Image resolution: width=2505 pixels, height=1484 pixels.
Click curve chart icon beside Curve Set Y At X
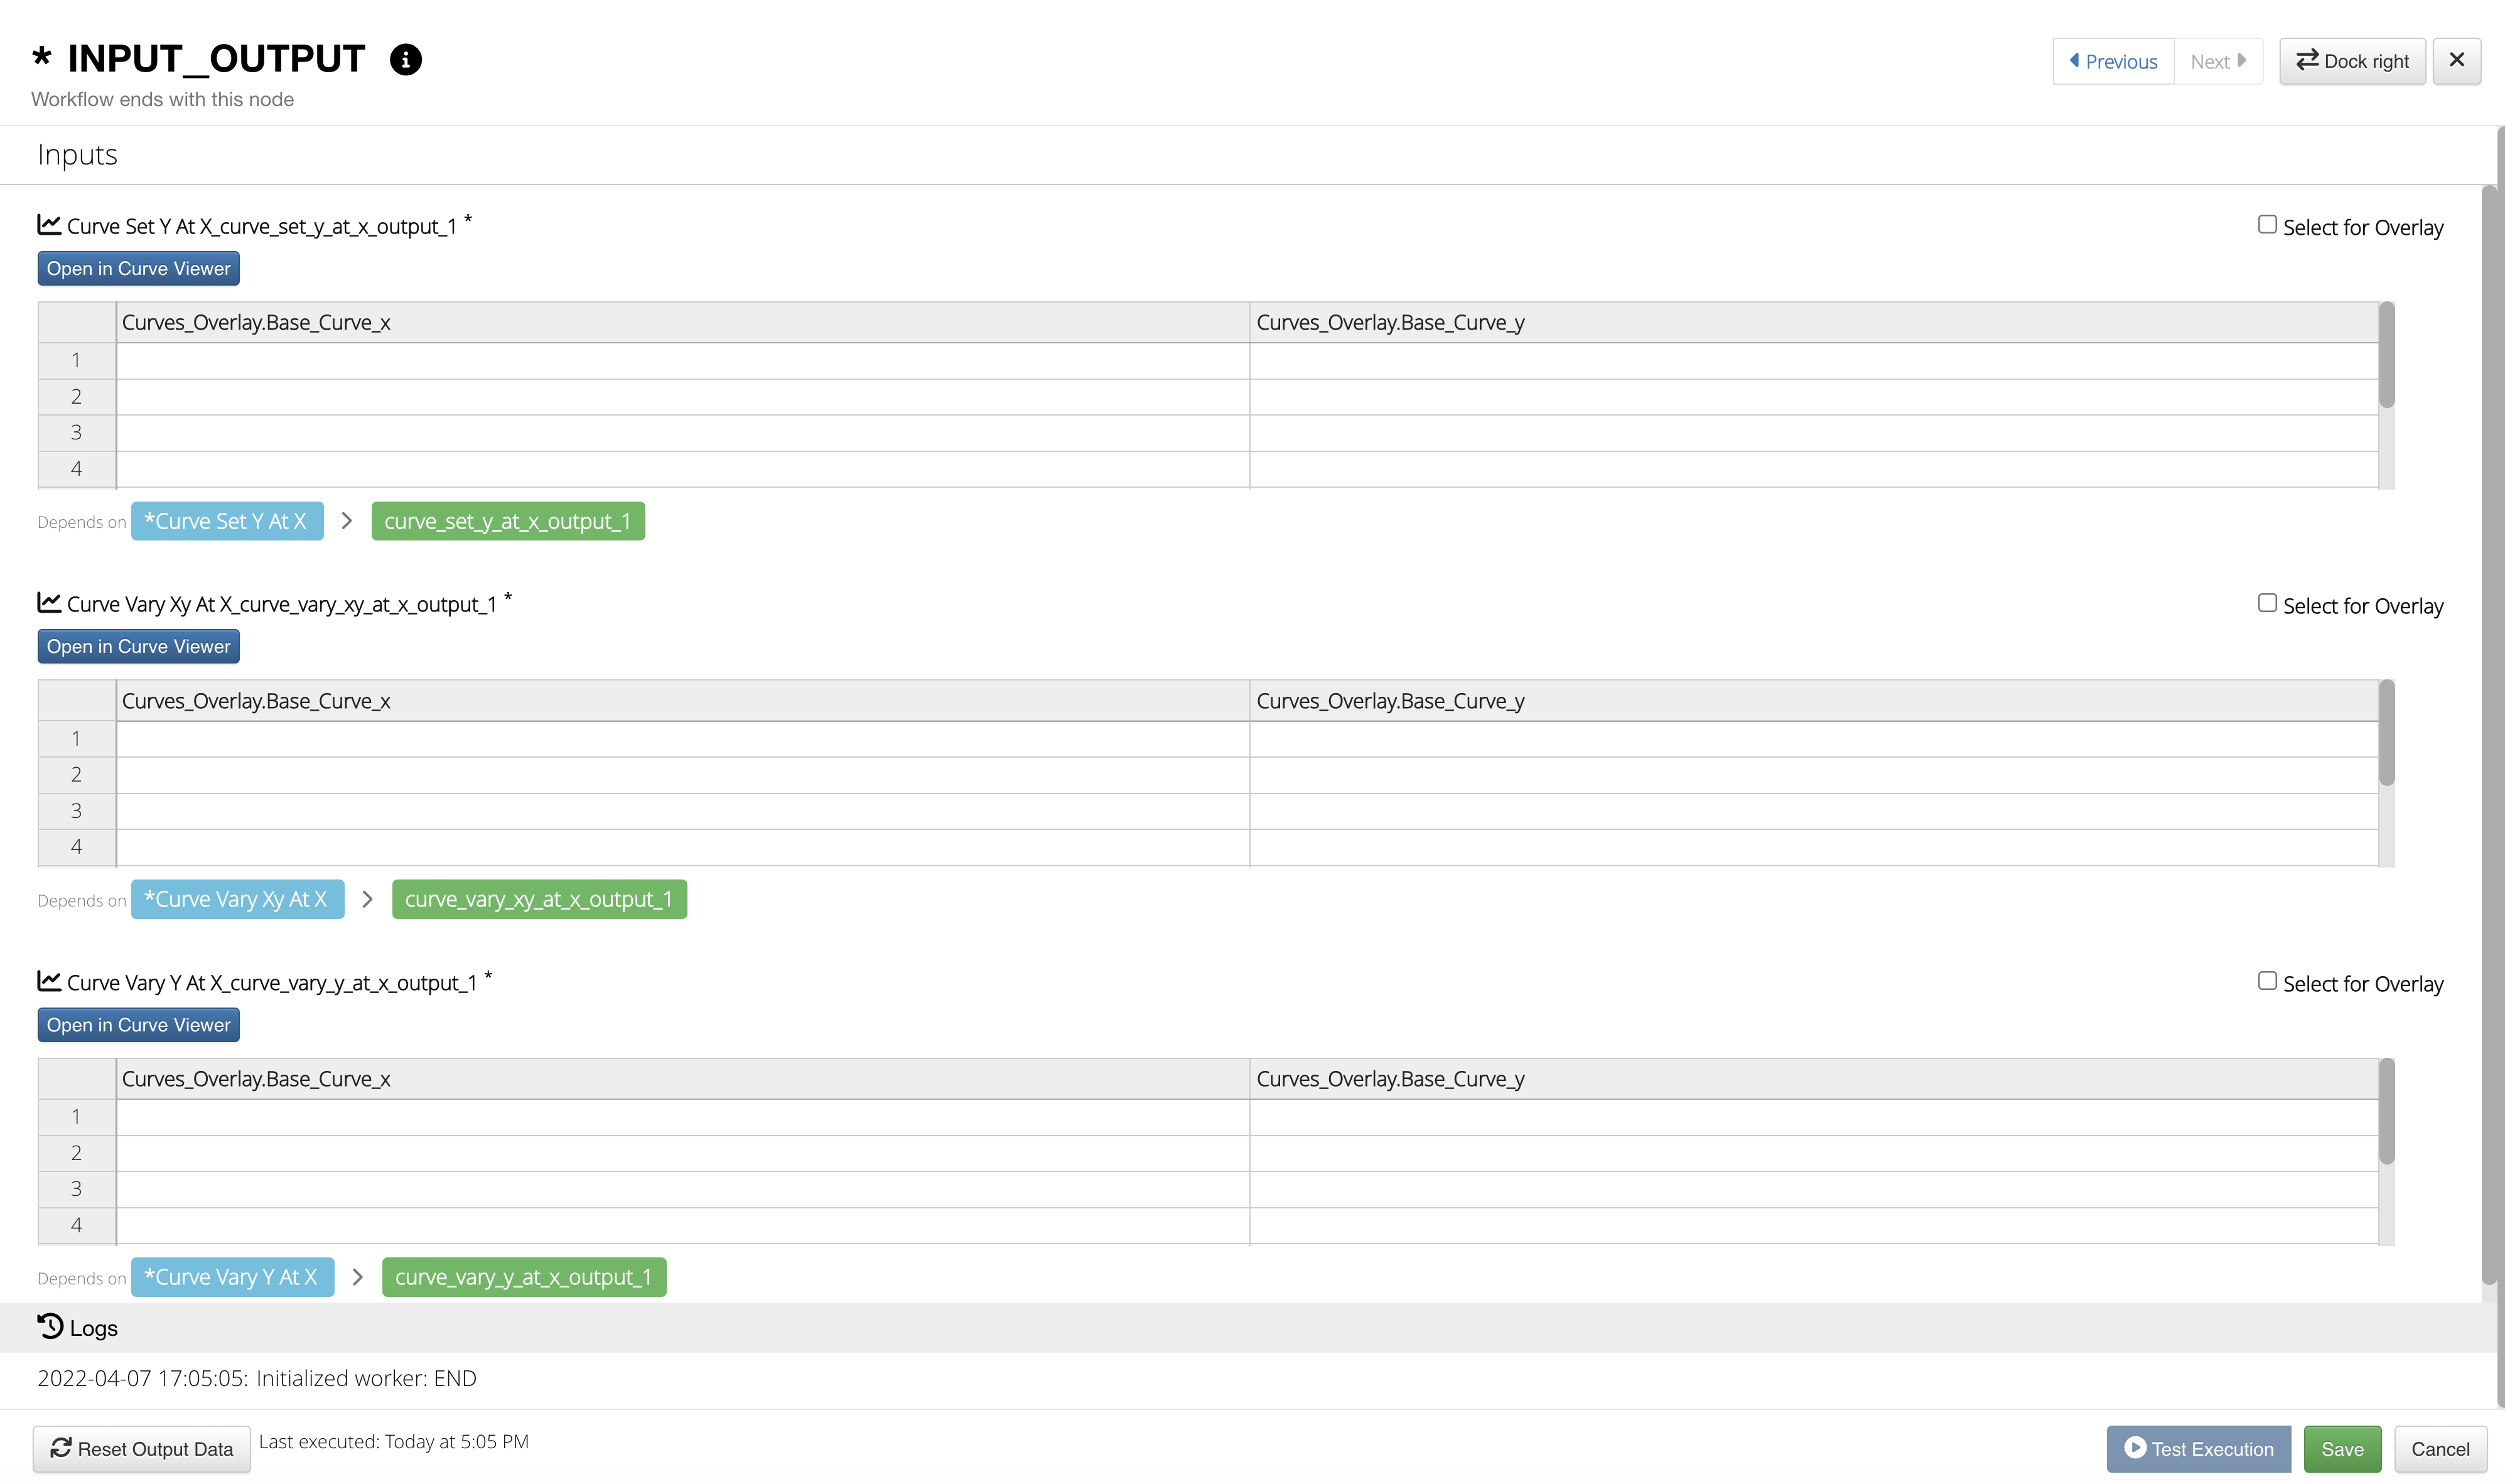pyautogui.click(x=49, y=224)
